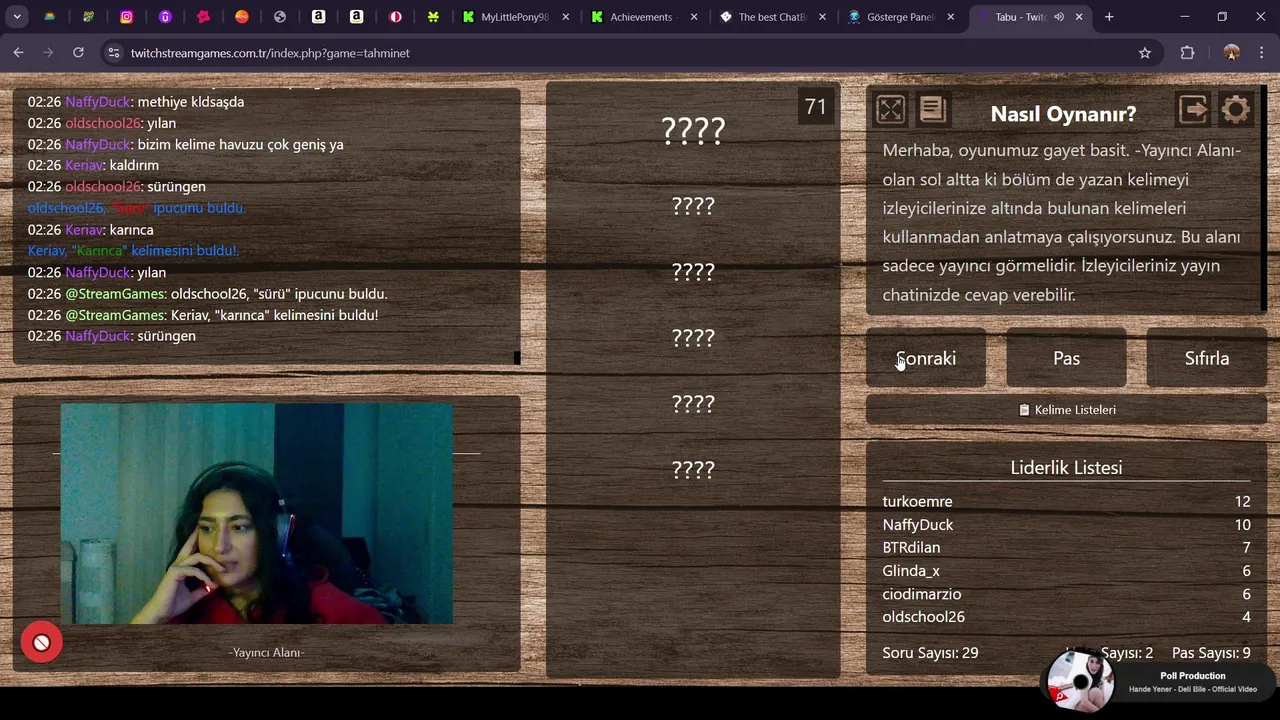Open Kelime Listeleri
Viewport: 1280px width, 720px height.
1066,410
